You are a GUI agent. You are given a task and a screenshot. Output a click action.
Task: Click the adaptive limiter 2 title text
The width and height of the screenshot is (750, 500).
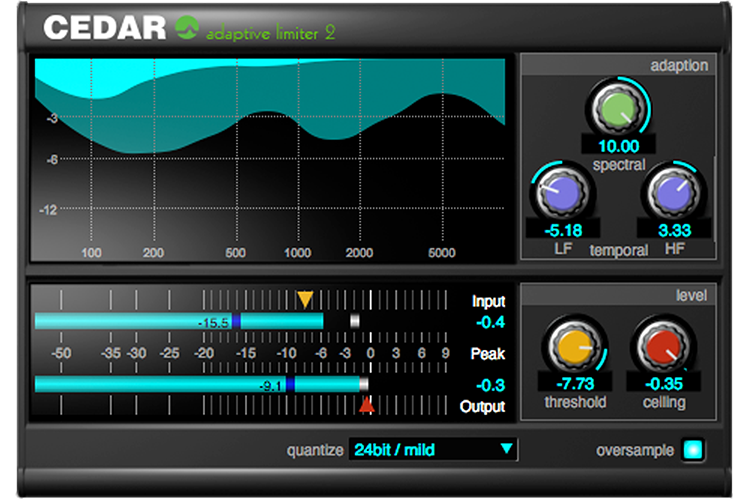pos(271,33)
